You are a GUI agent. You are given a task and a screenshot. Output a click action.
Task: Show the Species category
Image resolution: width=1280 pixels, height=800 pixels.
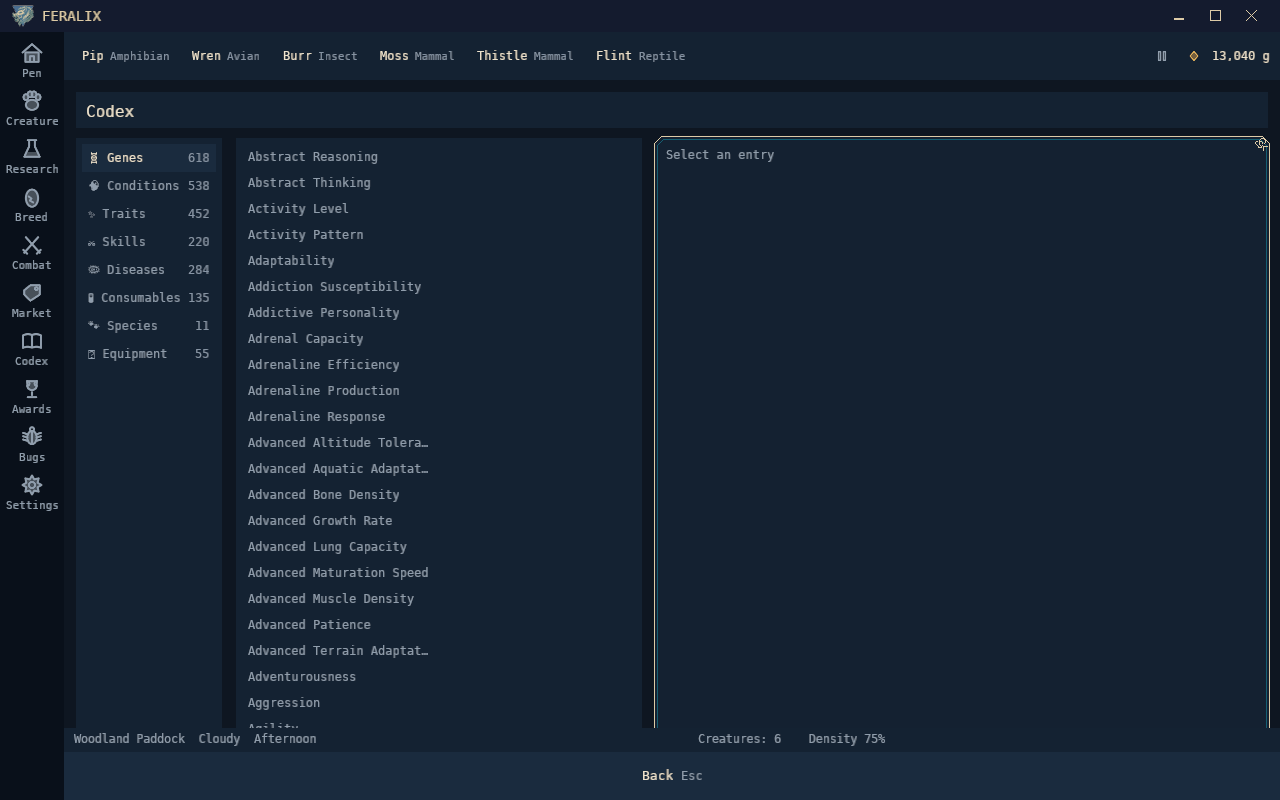point(149,326)
